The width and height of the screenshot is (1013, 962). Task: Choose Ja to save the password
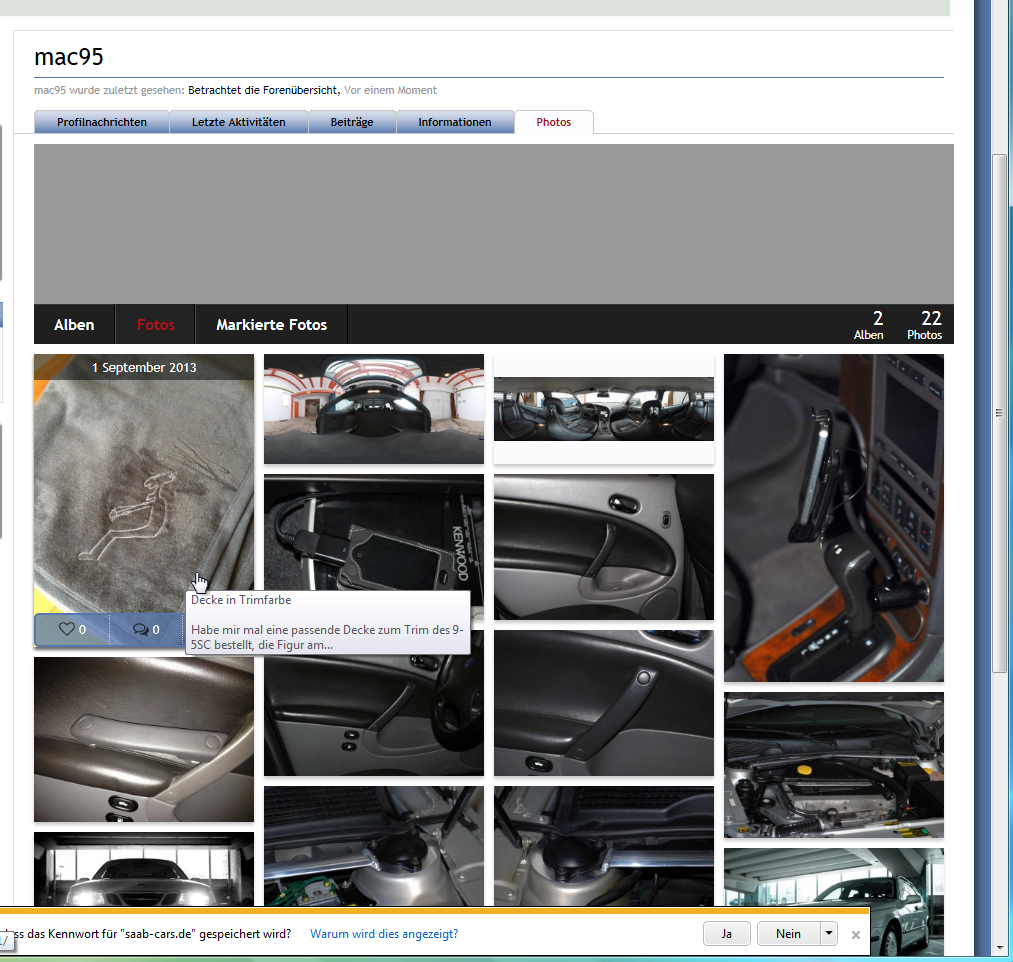(x=727, y=934)
